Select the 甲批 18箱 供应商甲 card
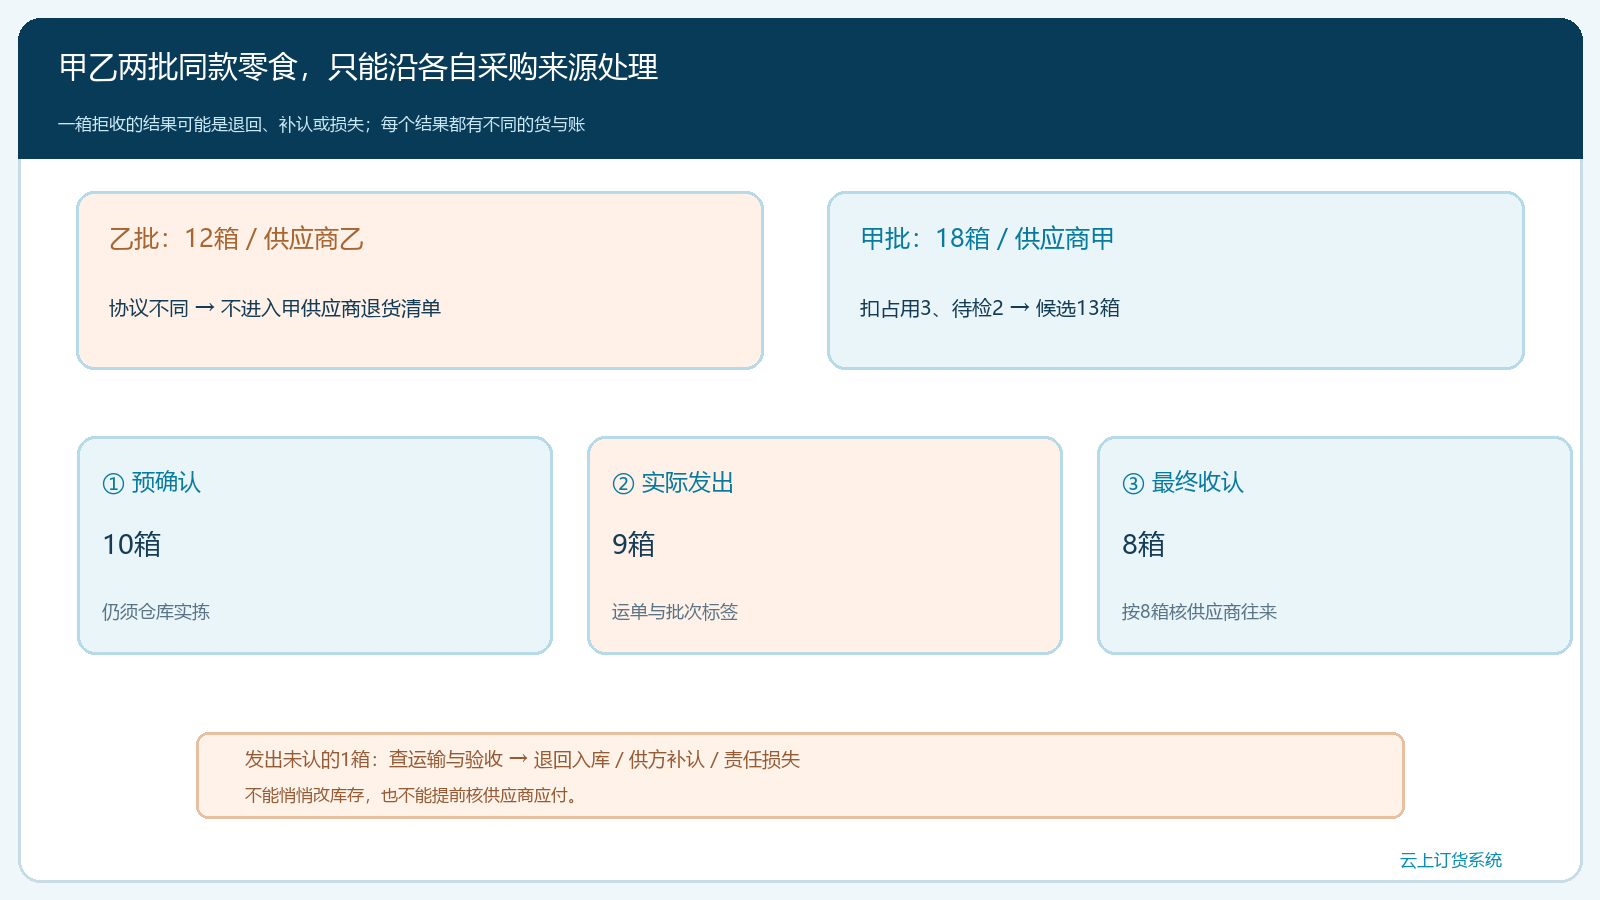 [x=1176, y=280]
